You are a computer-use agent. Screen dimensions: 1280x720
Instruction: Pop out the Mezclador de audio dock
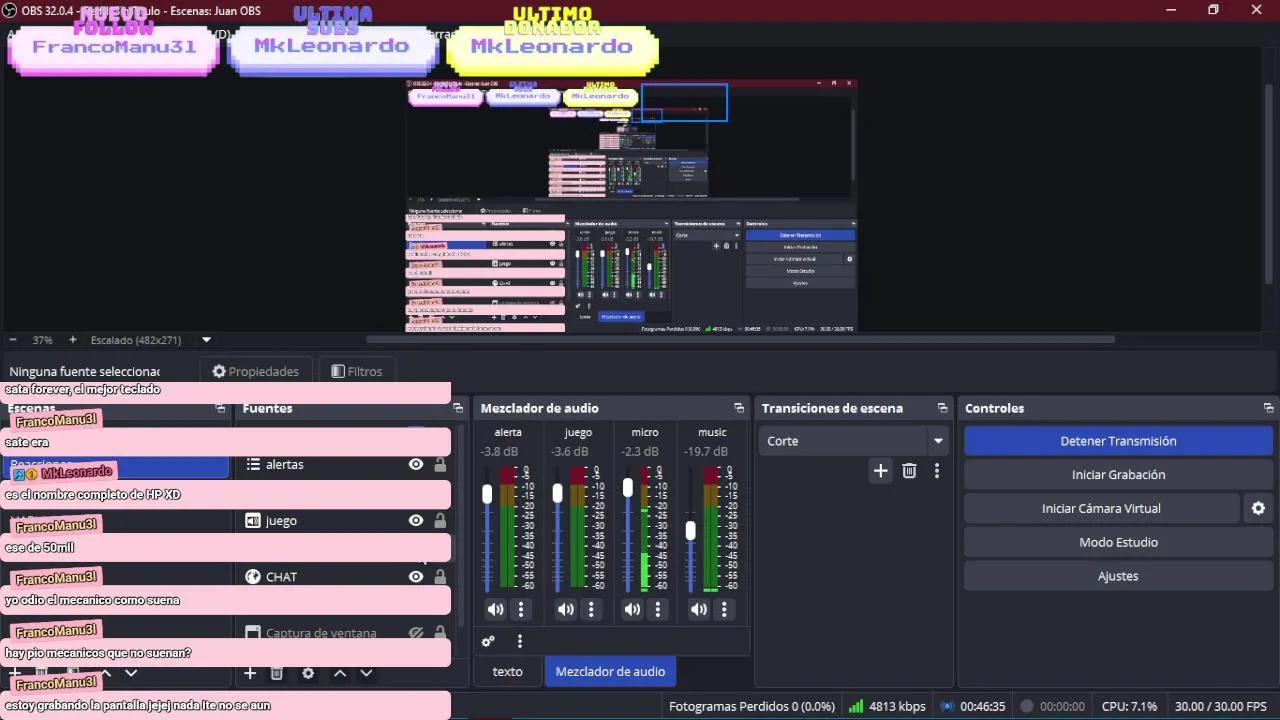click(739, 408)
